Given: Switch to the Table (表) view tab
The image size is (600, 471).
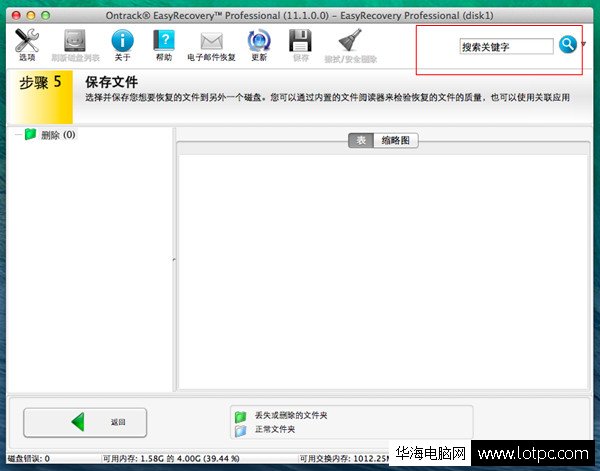Looking at the screenshot, I should tap(361, 140).
